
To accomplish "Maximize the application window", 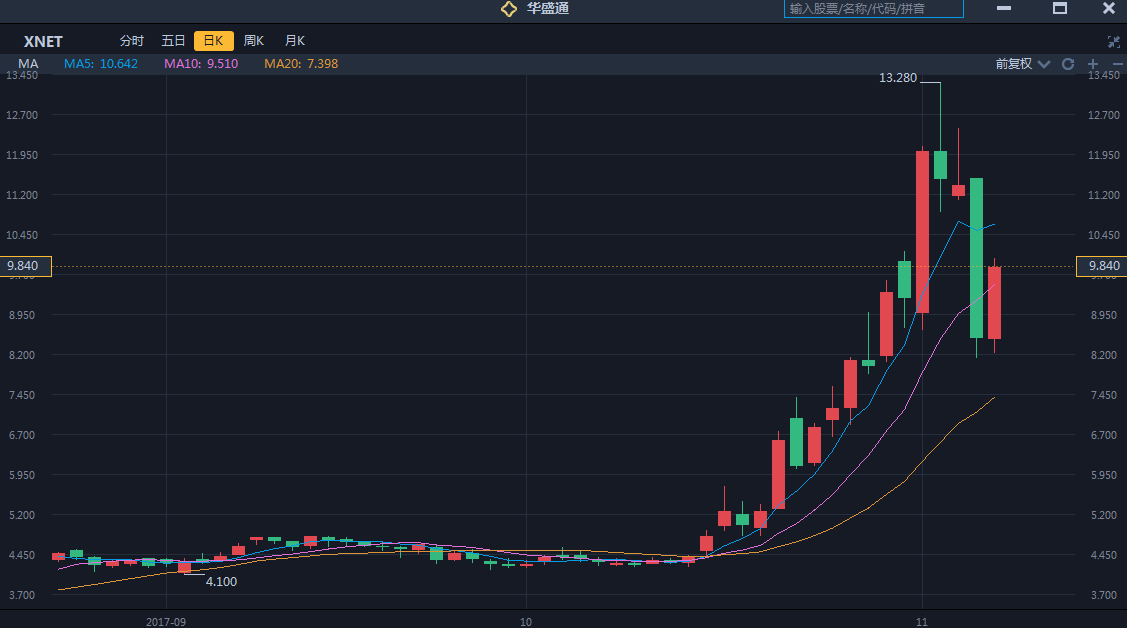I will pos(1060,9).
